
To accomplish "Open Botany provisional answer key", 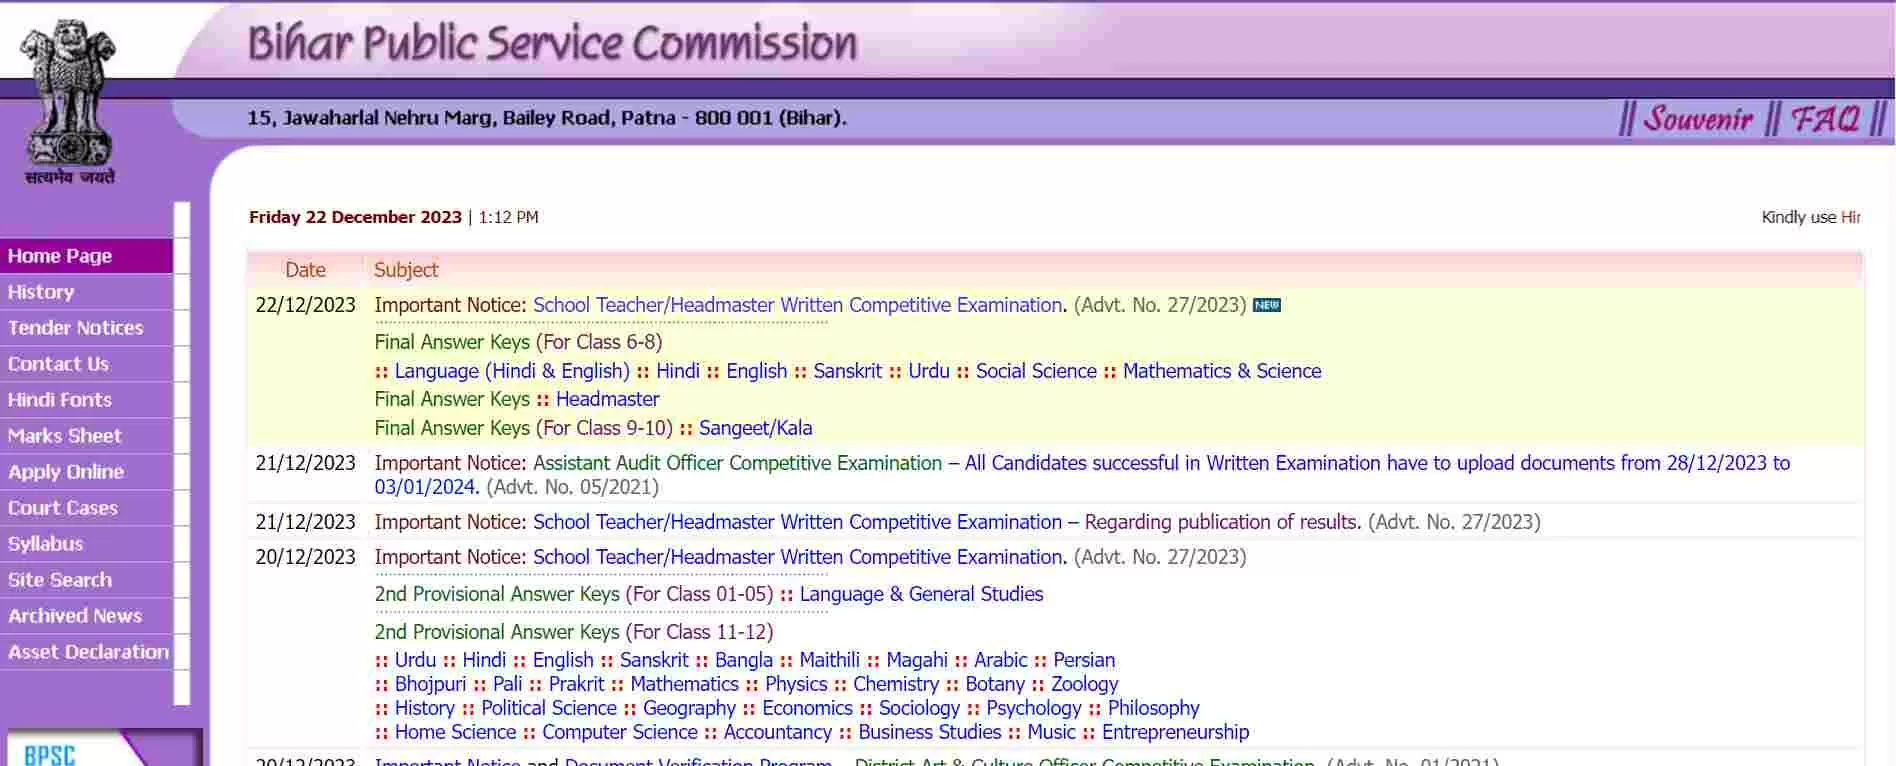I will [x=995, y=684].
